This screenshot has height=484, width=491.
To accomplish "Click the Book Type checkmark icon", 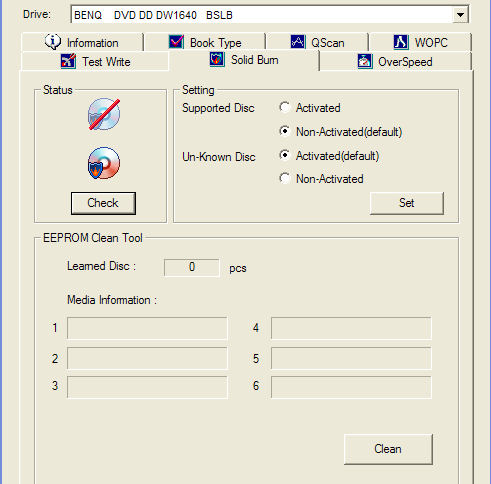I will (x=176, y=42).
